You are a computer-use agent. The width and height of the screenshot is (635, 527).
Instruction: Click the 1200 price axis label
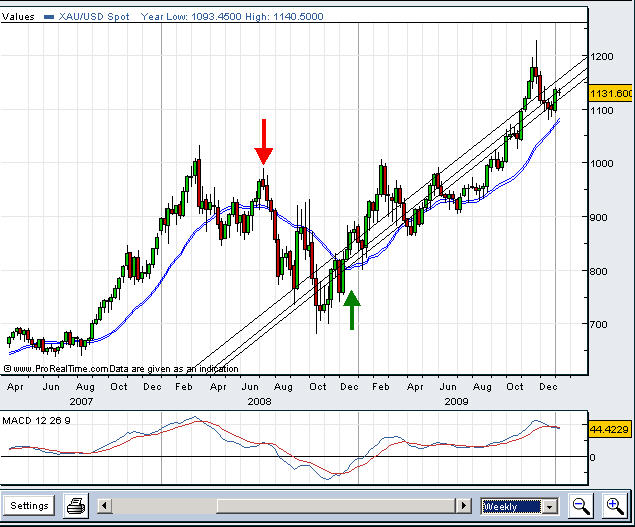602,56
